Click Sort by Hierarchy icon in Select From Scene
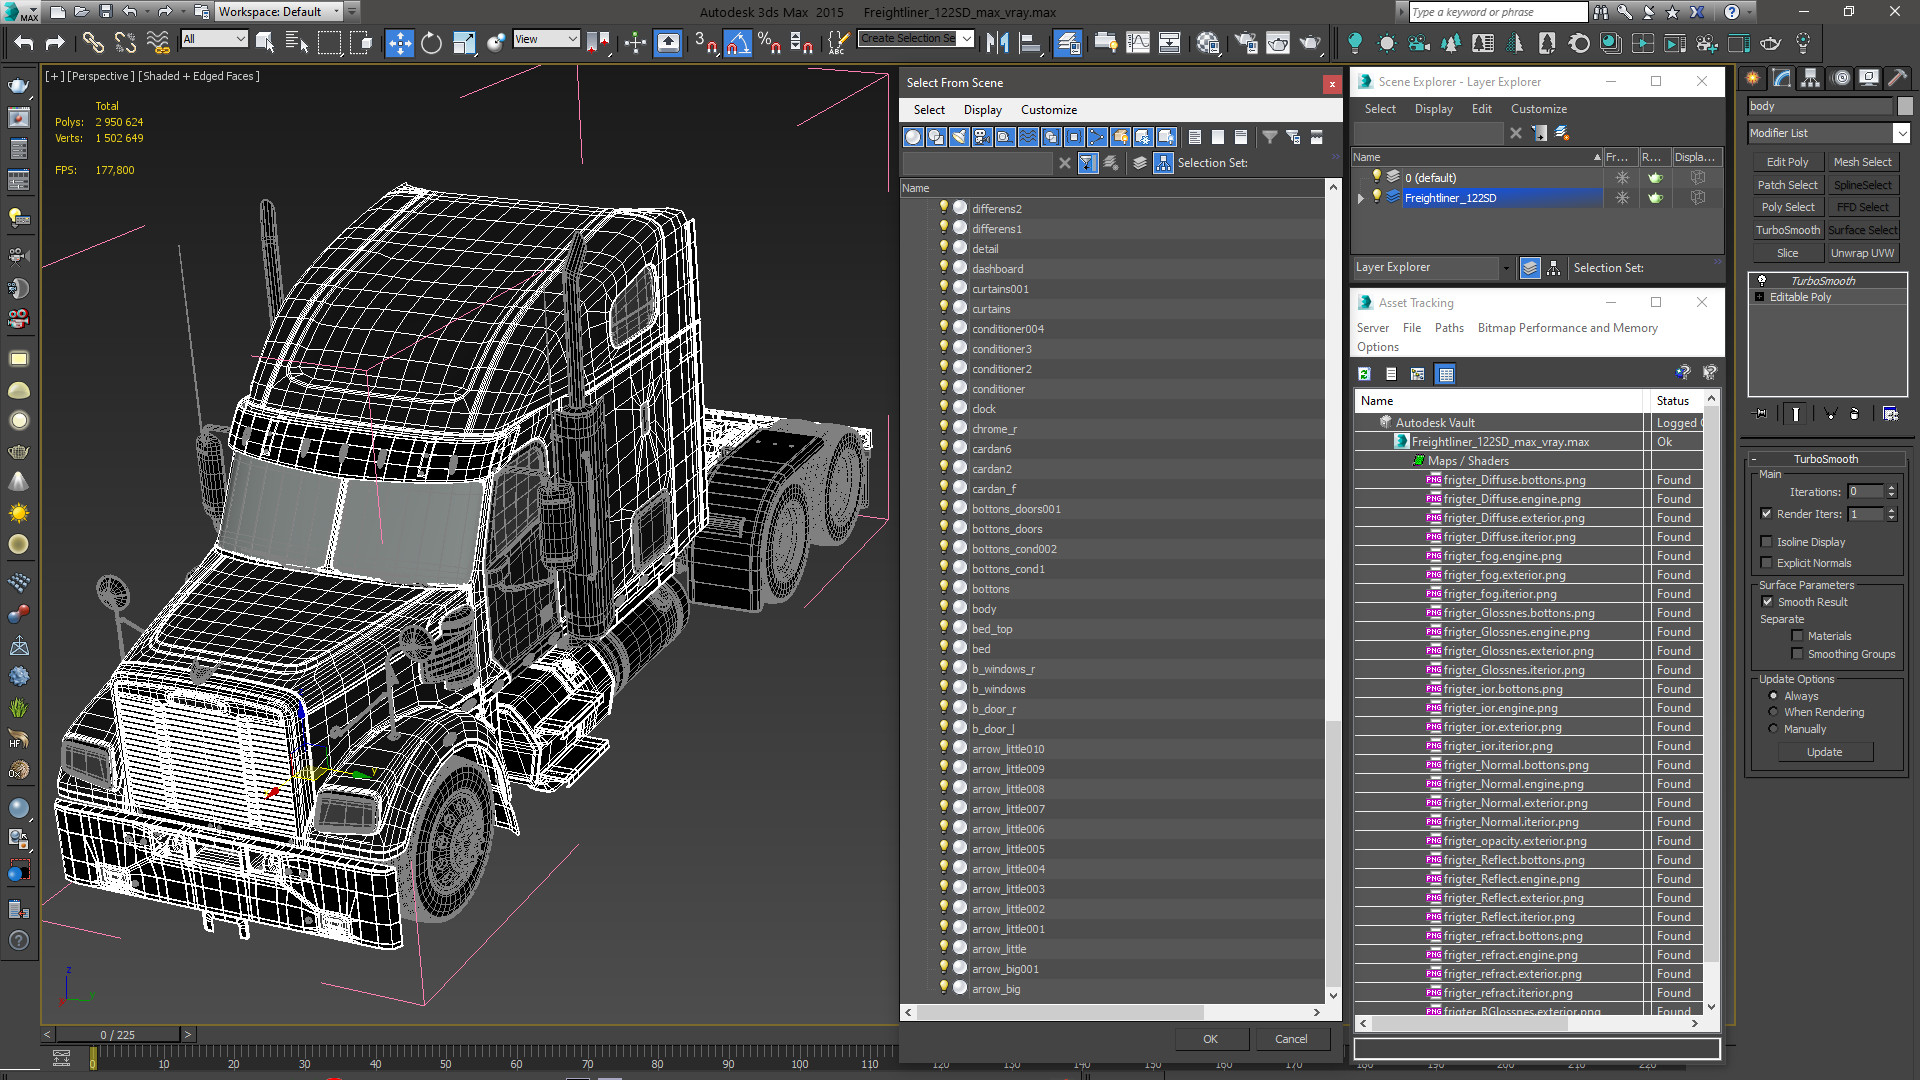Screen dimensions: 1920x1080 click(1163, 163)
